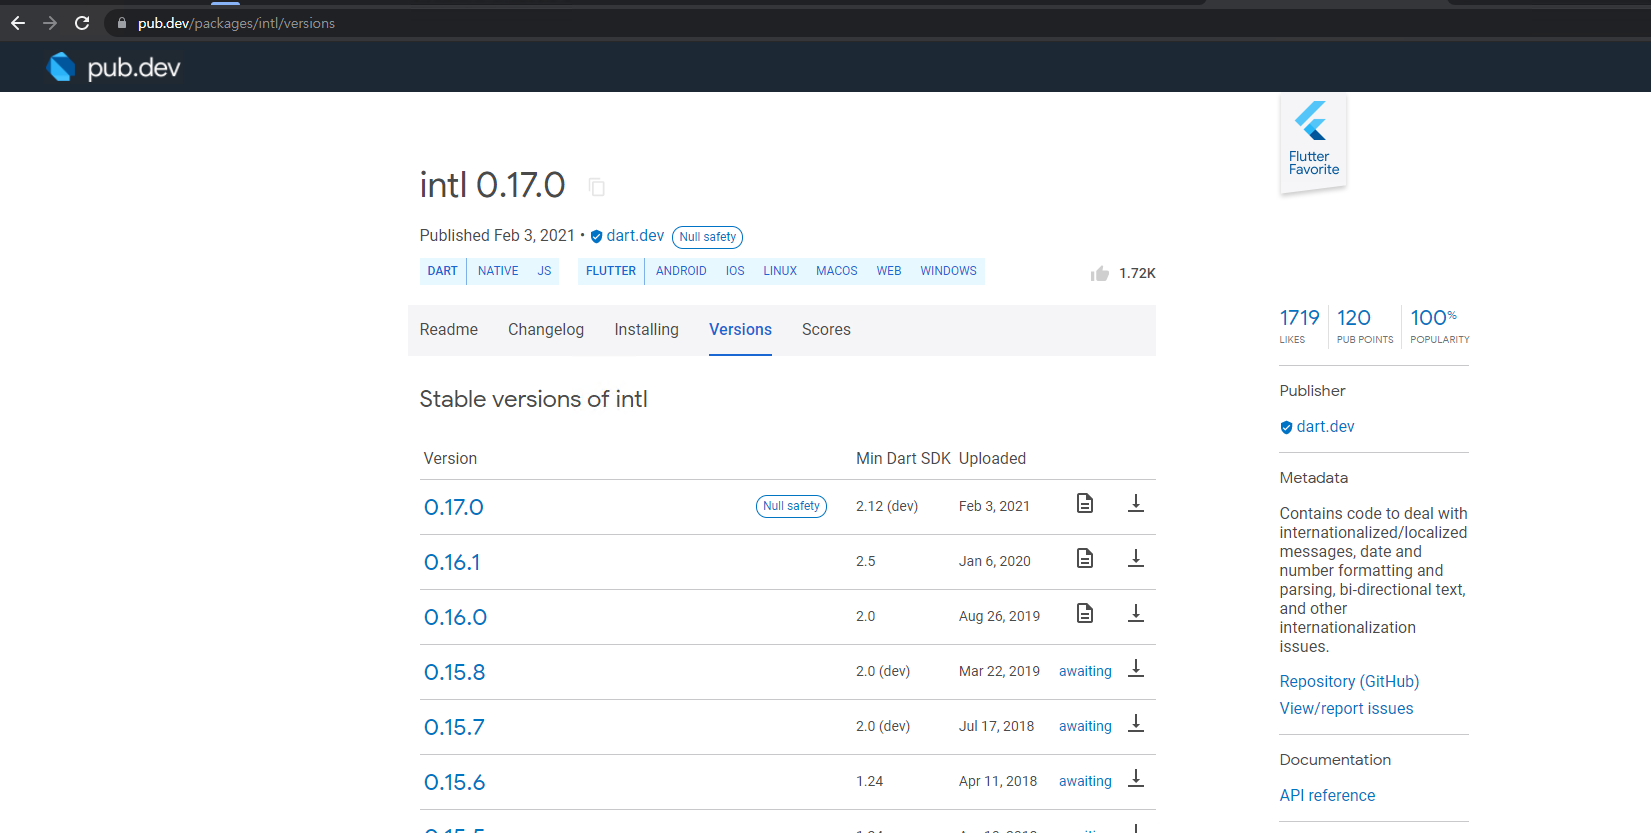Click the browser forward arrow

[x=50, y=23]
